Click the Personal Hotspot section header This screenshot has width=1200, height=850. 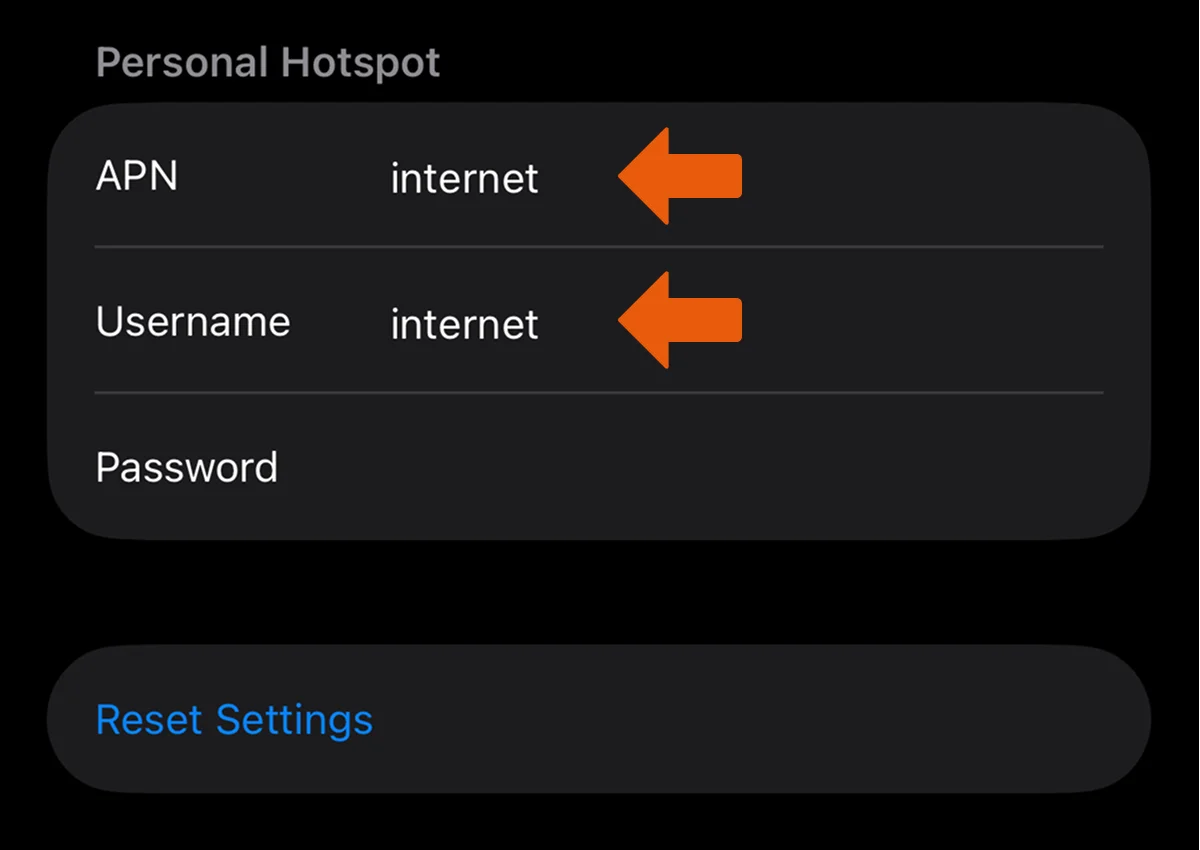pyautogui.click(x=267, y=63)
